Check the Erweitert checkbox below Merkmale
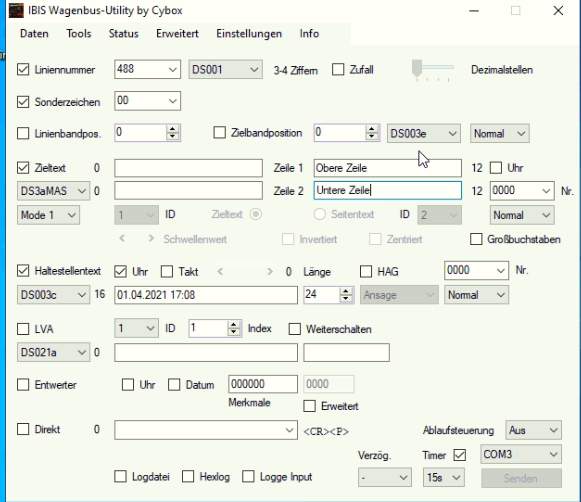This screenshot has height=502, width=581. [x=309, y=406]
